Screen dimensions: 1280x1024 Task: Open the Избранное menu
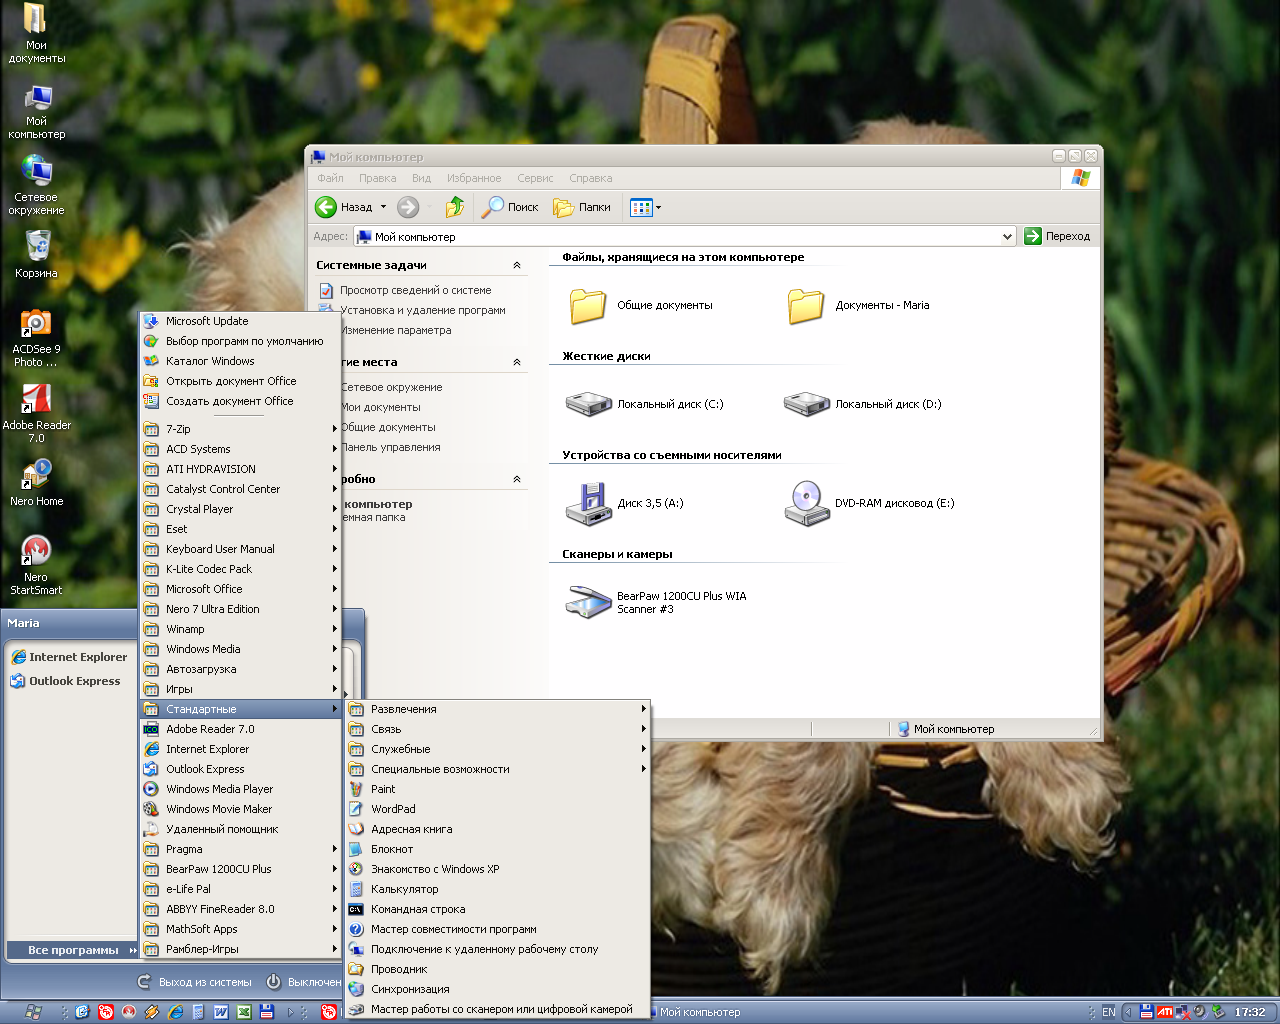(x=474, y=178)
